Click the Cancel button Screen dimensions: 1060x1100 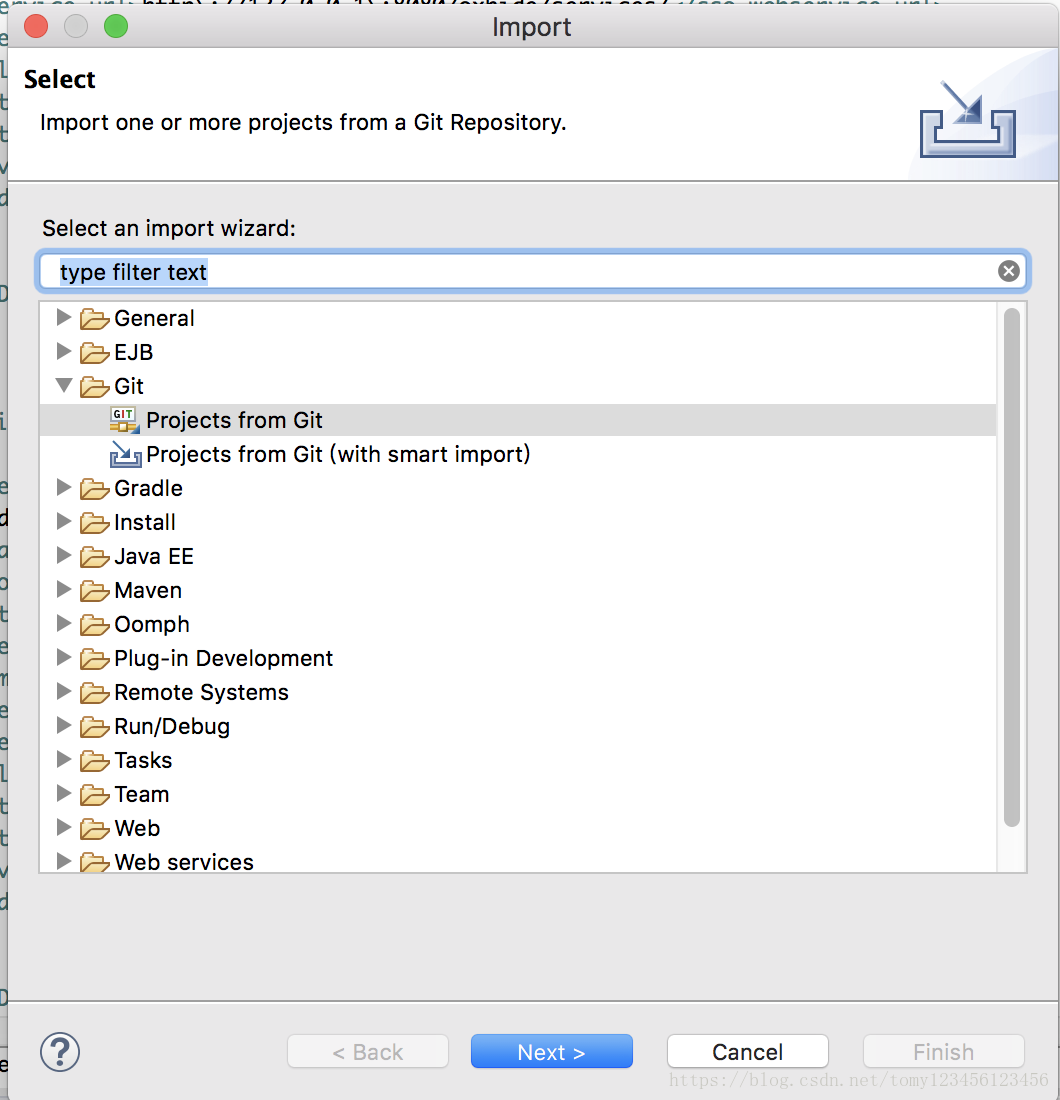coord(747,1052)
